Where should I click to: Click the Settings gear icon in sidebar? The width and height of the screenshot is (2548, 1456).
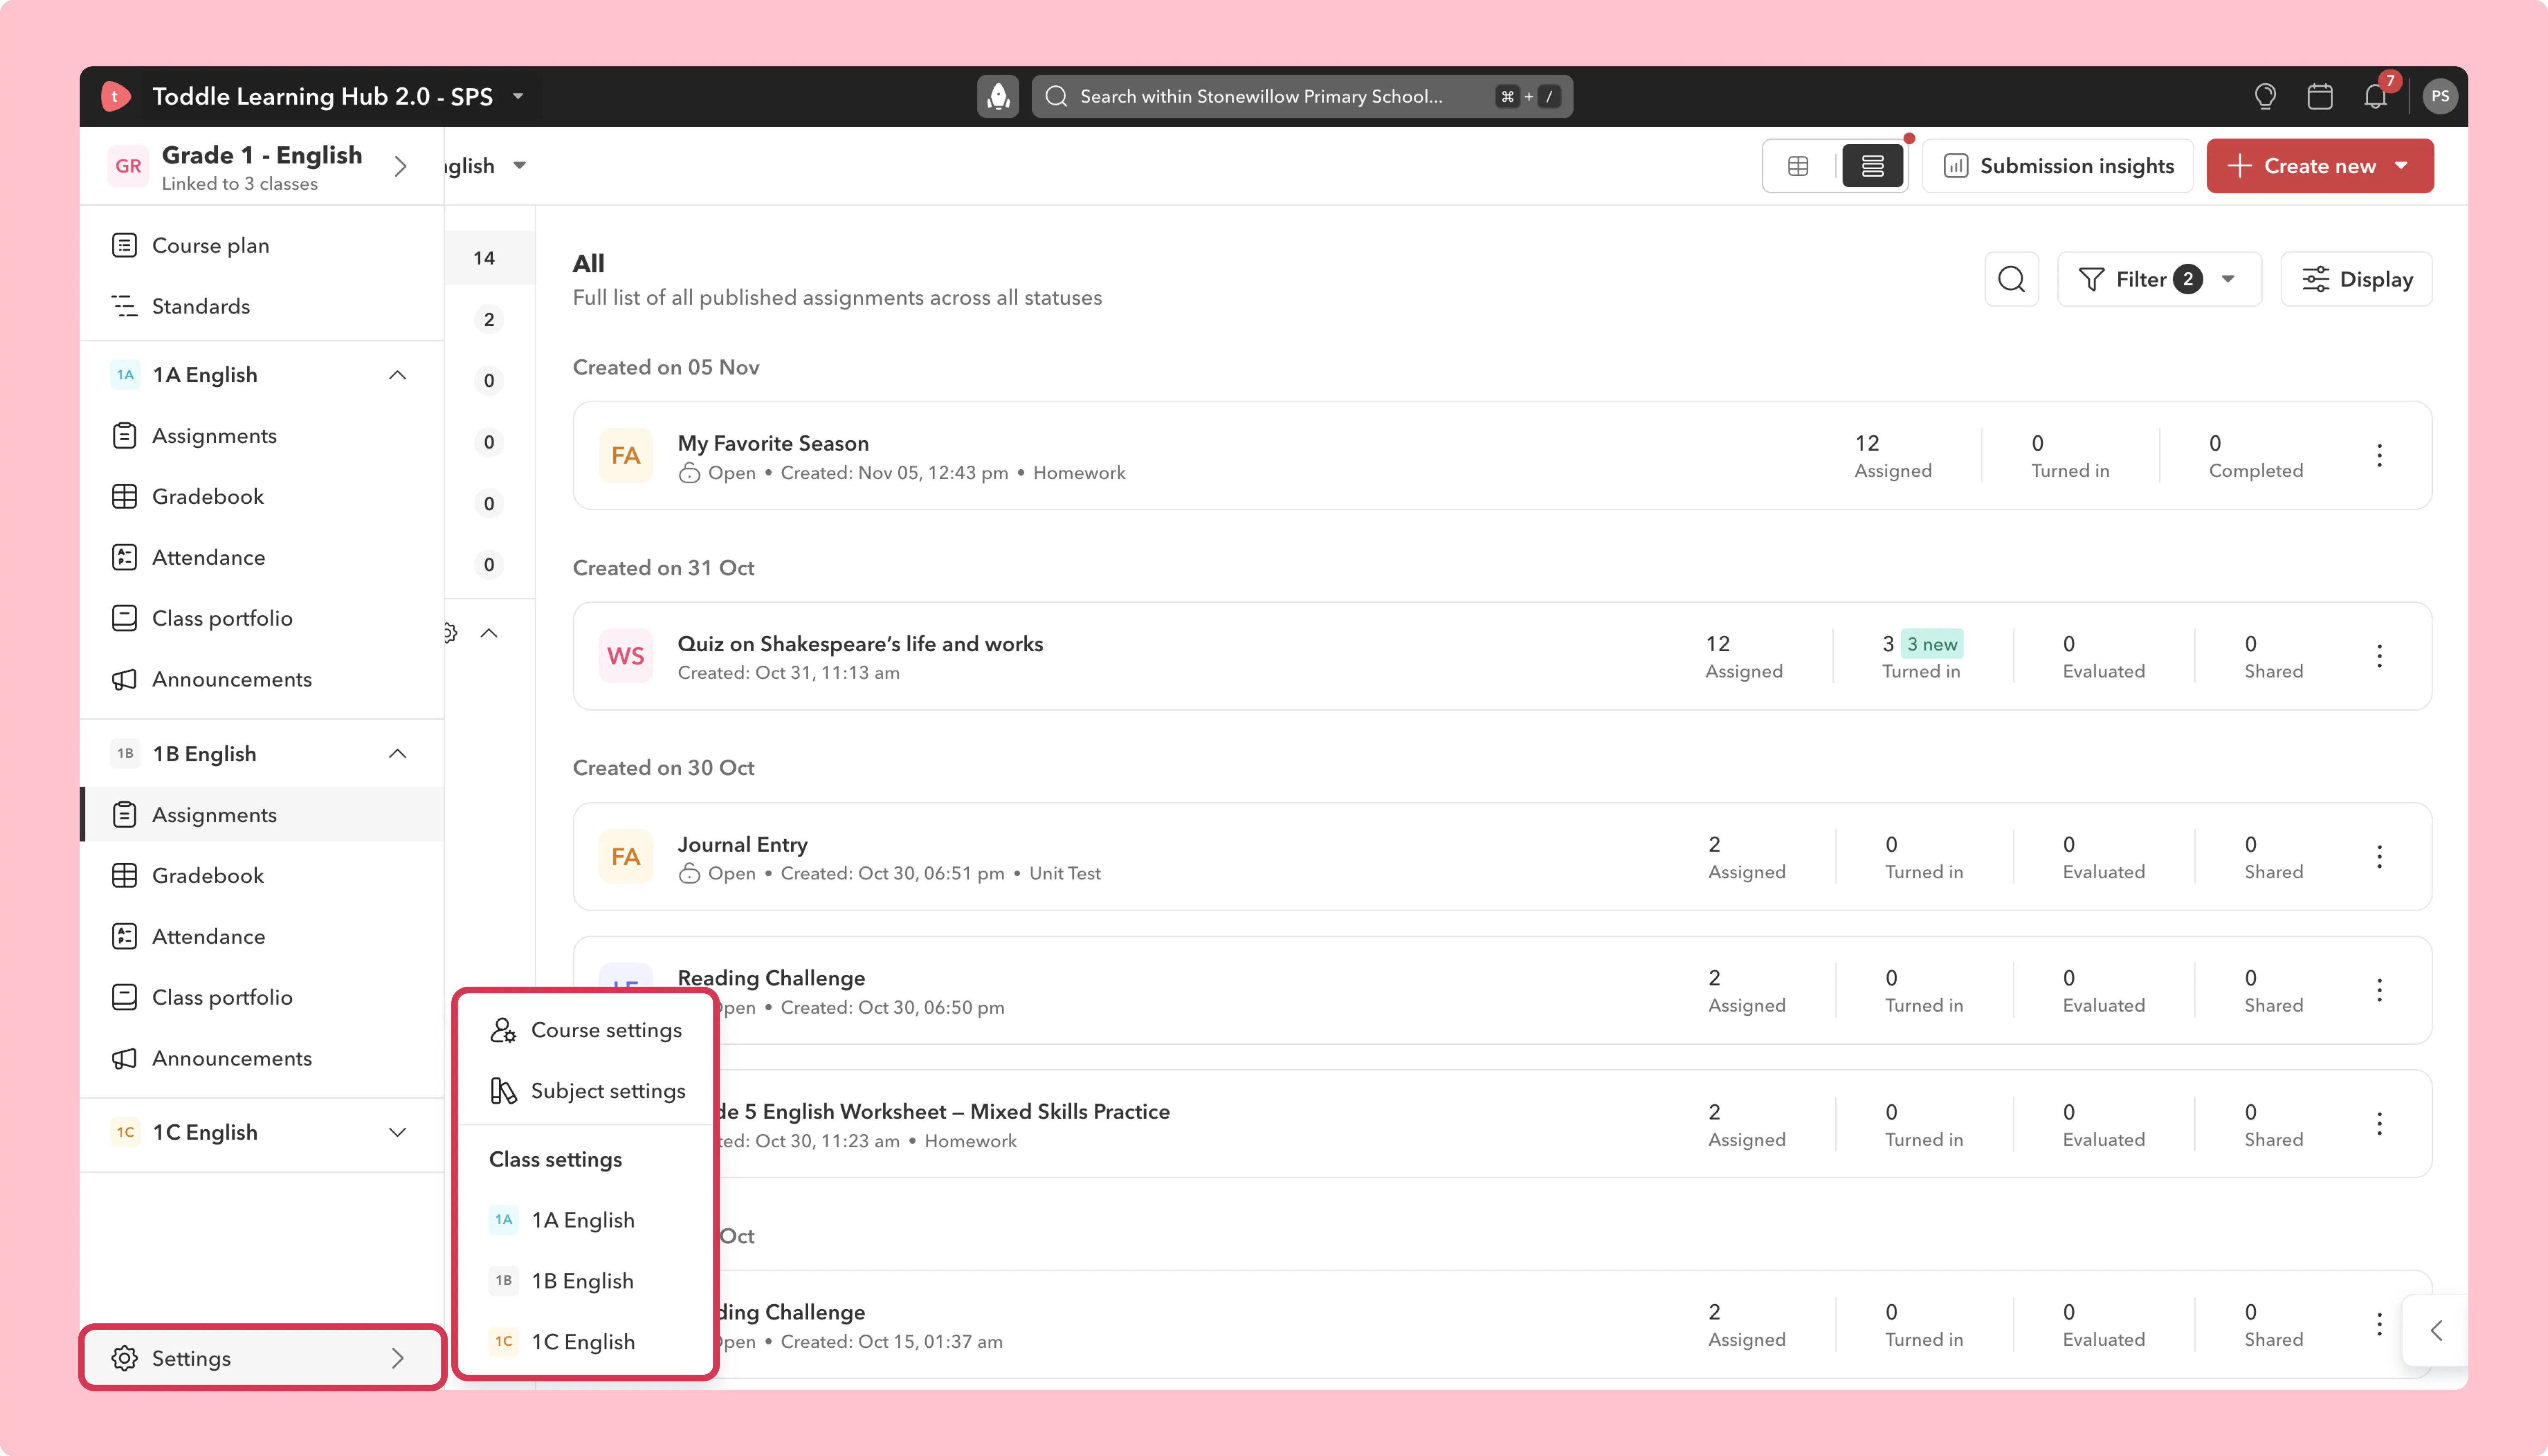pyautogui.click(x=124, y=1358)
